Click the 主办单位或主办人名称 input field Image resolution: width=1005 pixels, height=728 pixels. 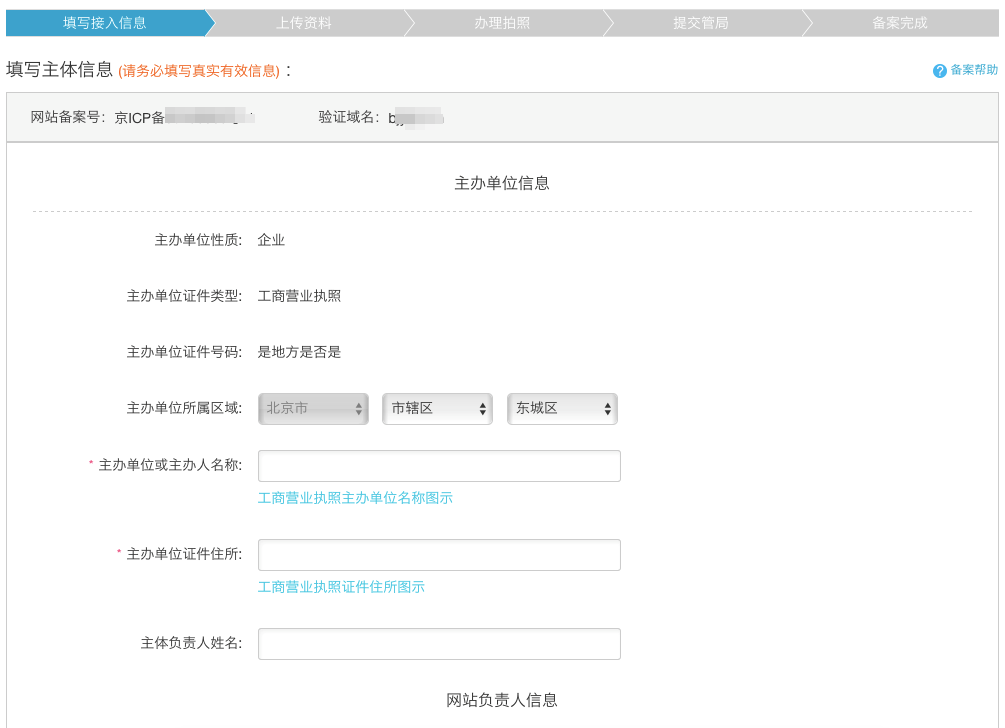point(439,465)
